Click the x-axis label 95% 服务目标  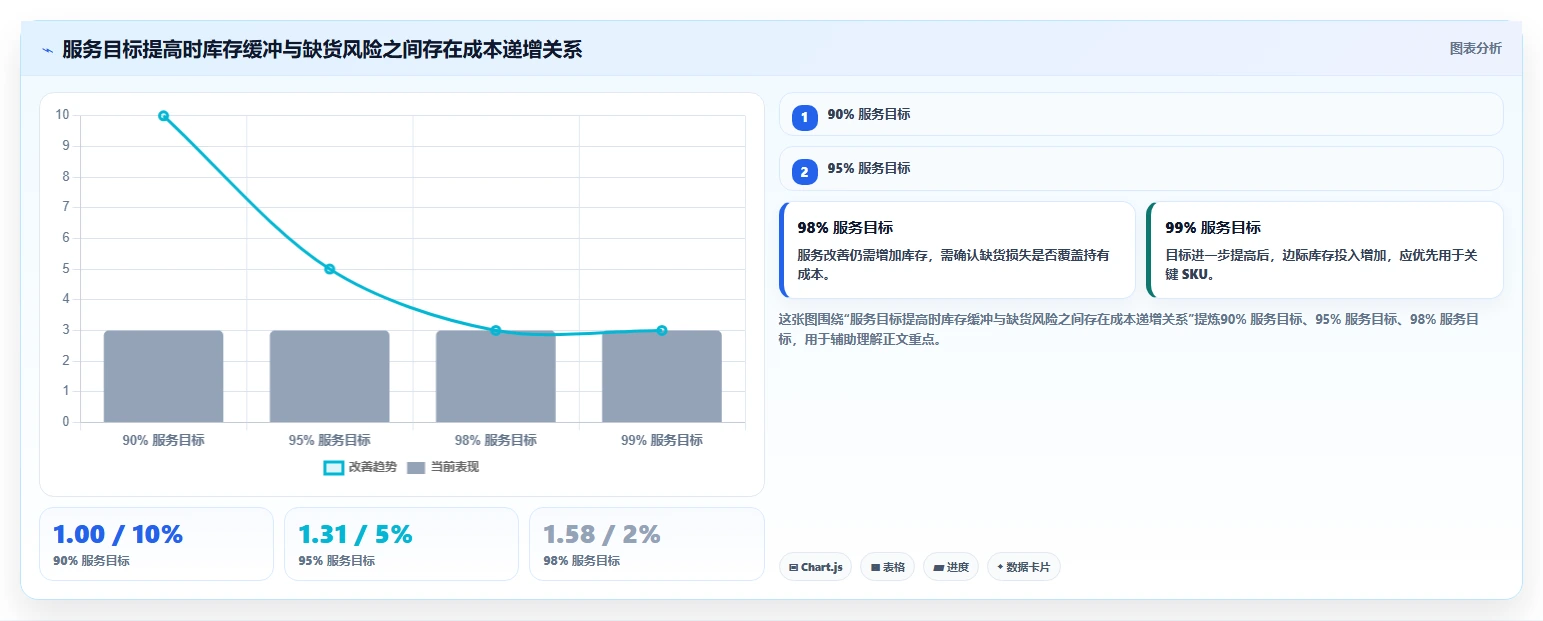tap(329, 440)
